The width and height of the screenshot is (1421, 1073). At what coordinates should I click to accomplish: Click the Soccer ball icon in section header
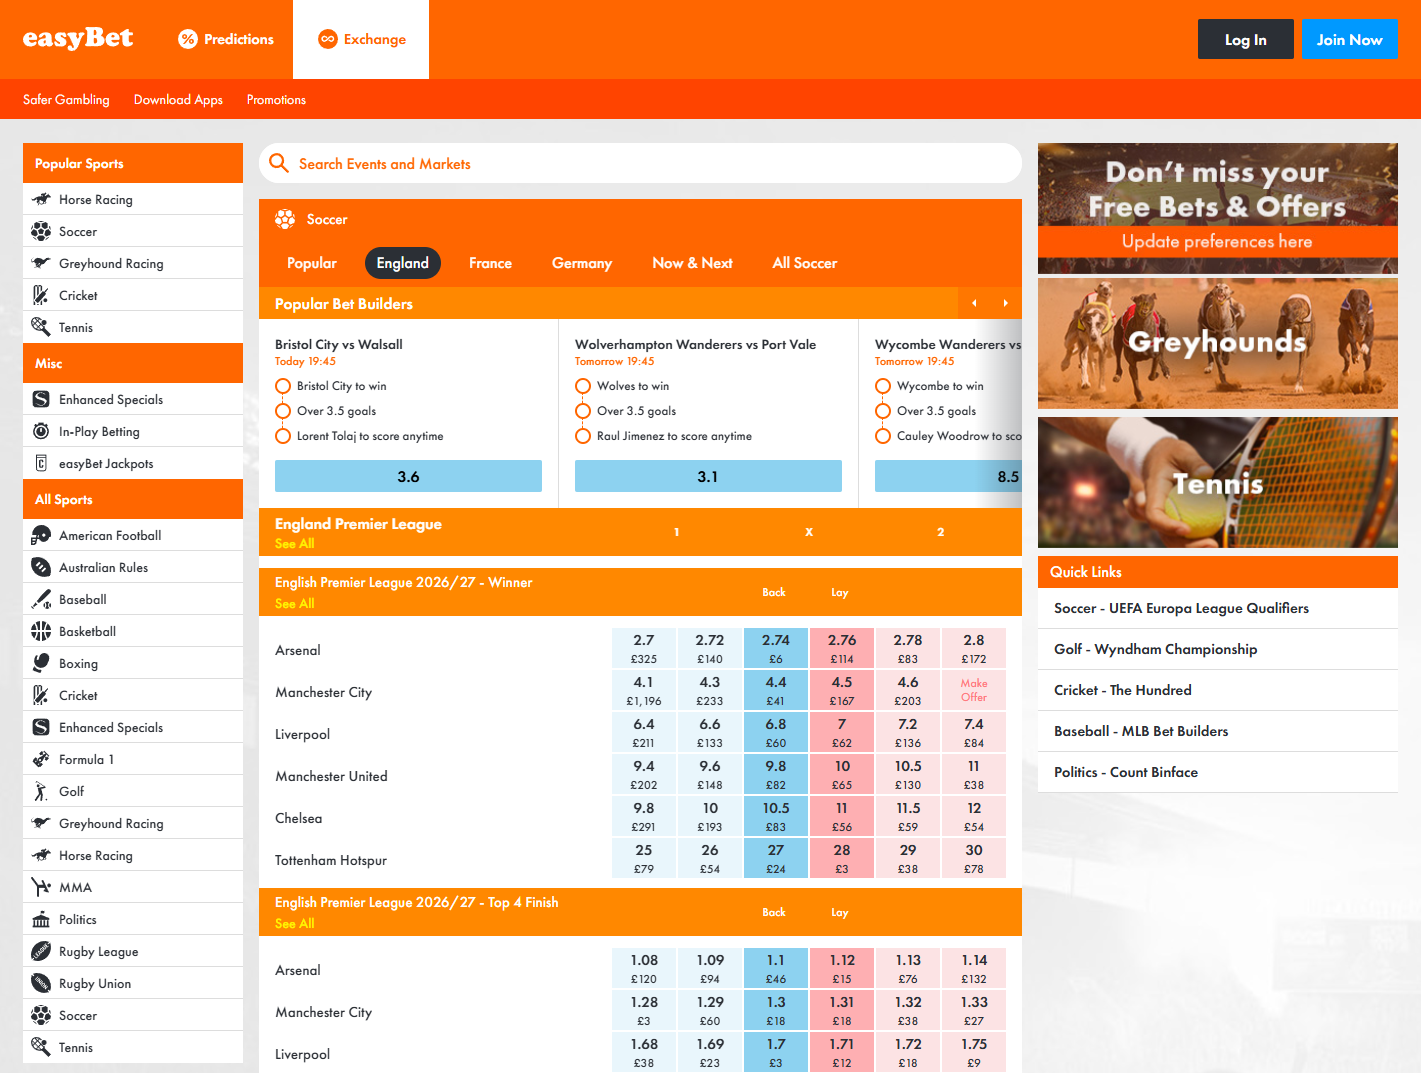[x=285, y=219]
